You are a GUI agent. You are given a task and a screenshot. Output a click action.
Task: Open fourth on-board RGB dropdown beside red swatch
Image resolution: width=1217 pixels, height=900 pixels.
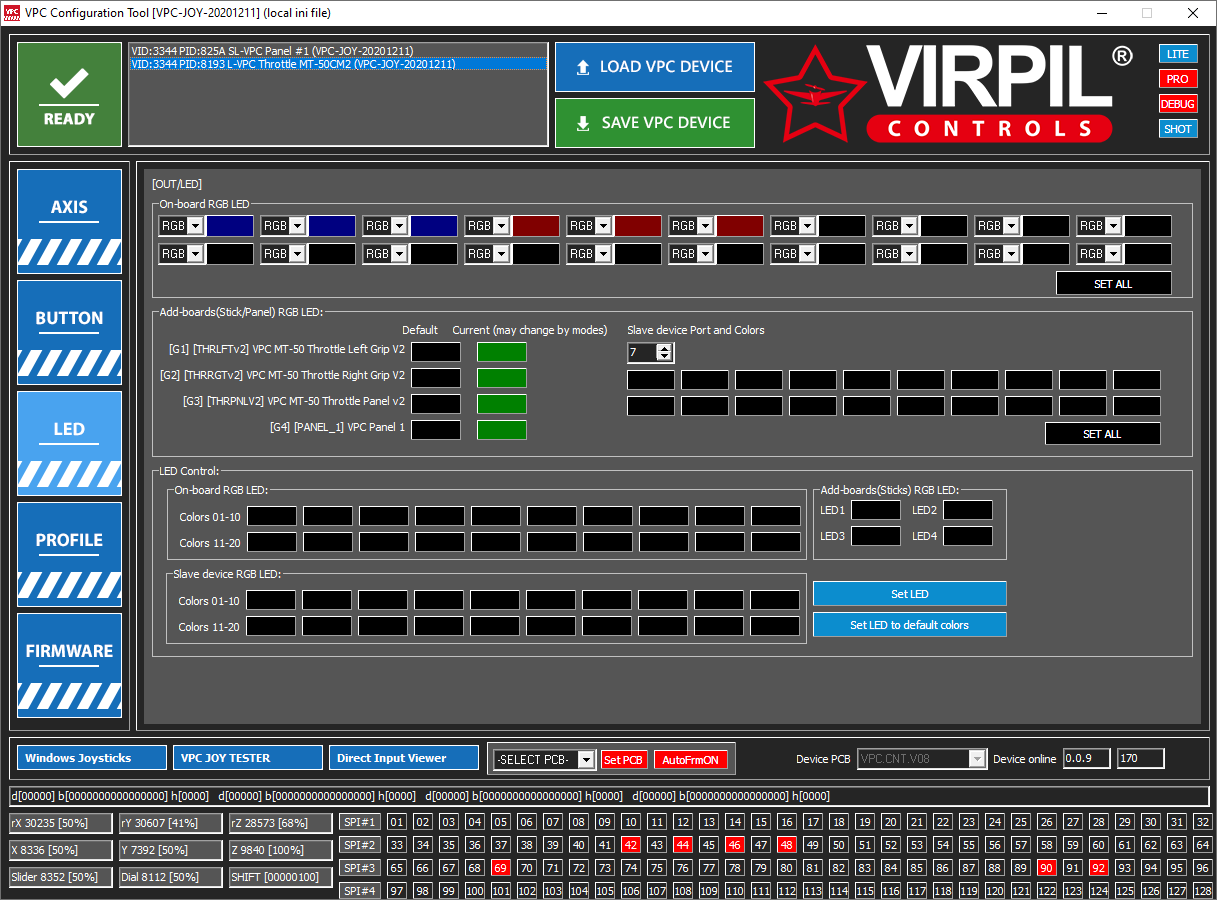tap(501, 226)
